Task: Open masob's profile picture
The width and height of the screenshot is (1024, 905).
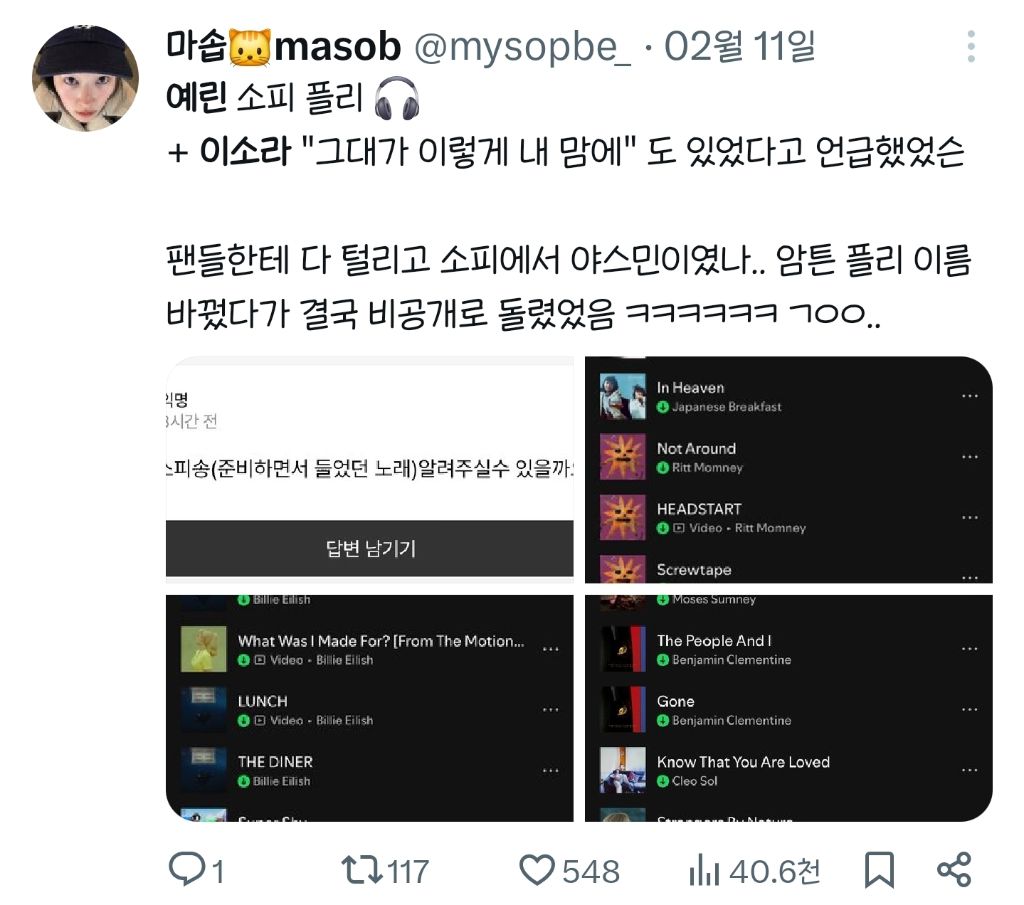Action: 85,78
